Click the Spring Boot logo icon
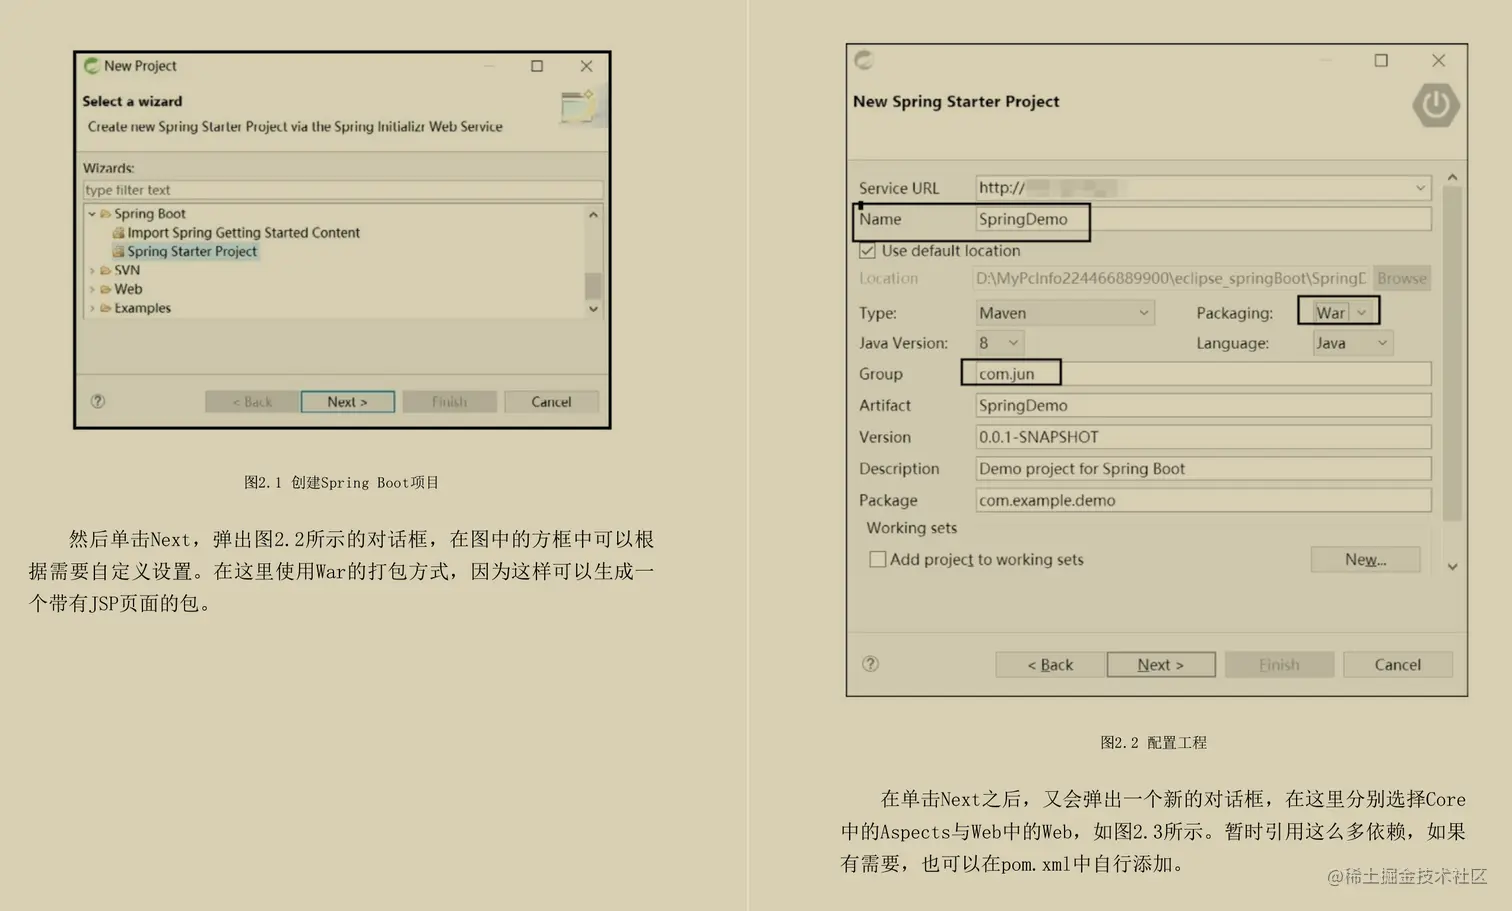 pyautogui.click(x=1436, y=104)
